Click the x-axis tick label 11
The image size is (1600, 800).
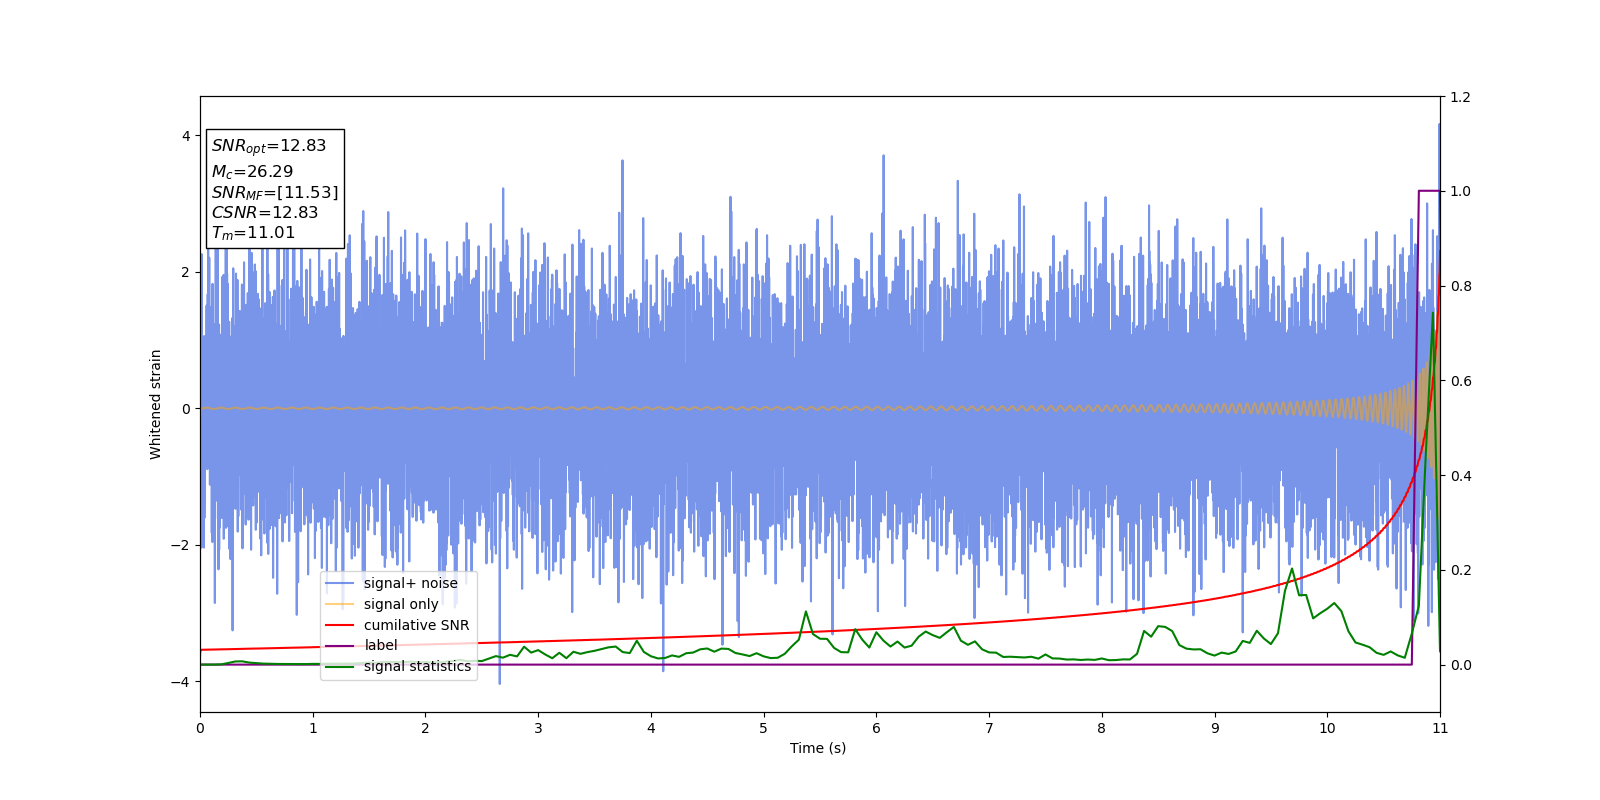(1440, 728)
